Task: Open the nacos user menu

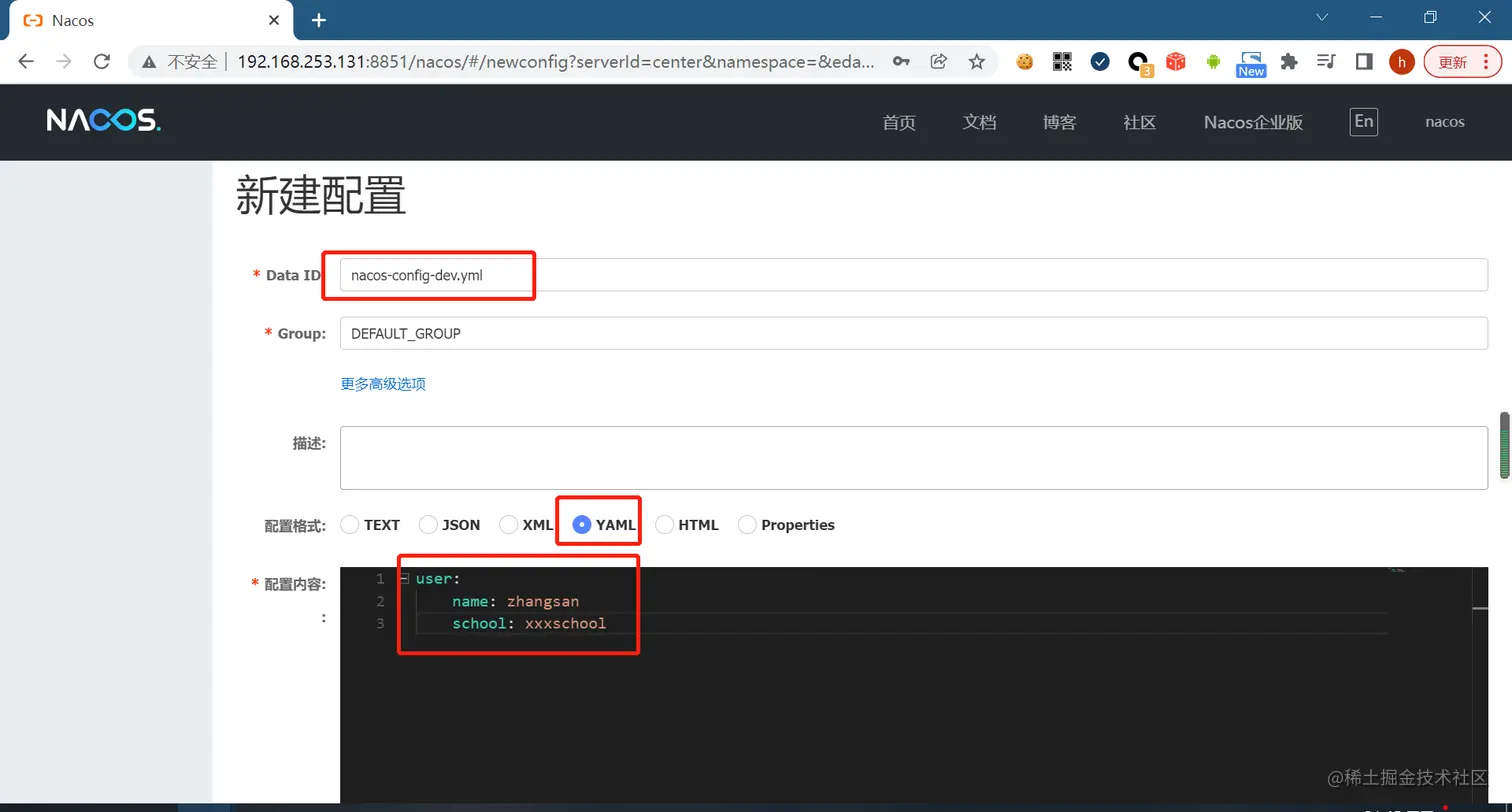Action: click(x=1445, y=122)
